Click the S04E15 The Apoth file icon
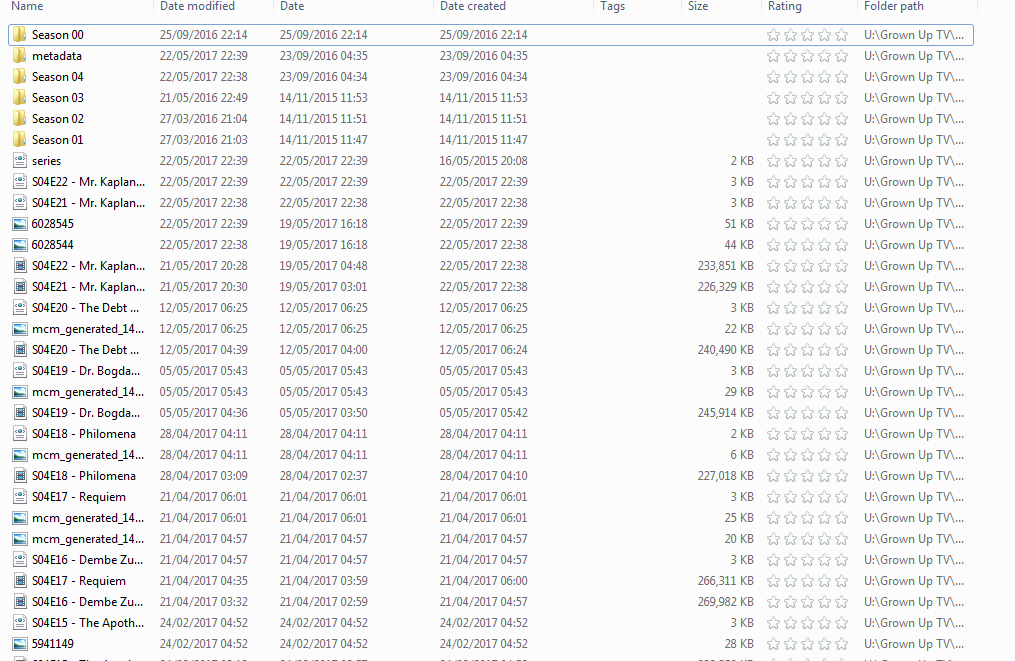Image resolution: width=1015 pixels, height=661 pixels. [20, 623]
